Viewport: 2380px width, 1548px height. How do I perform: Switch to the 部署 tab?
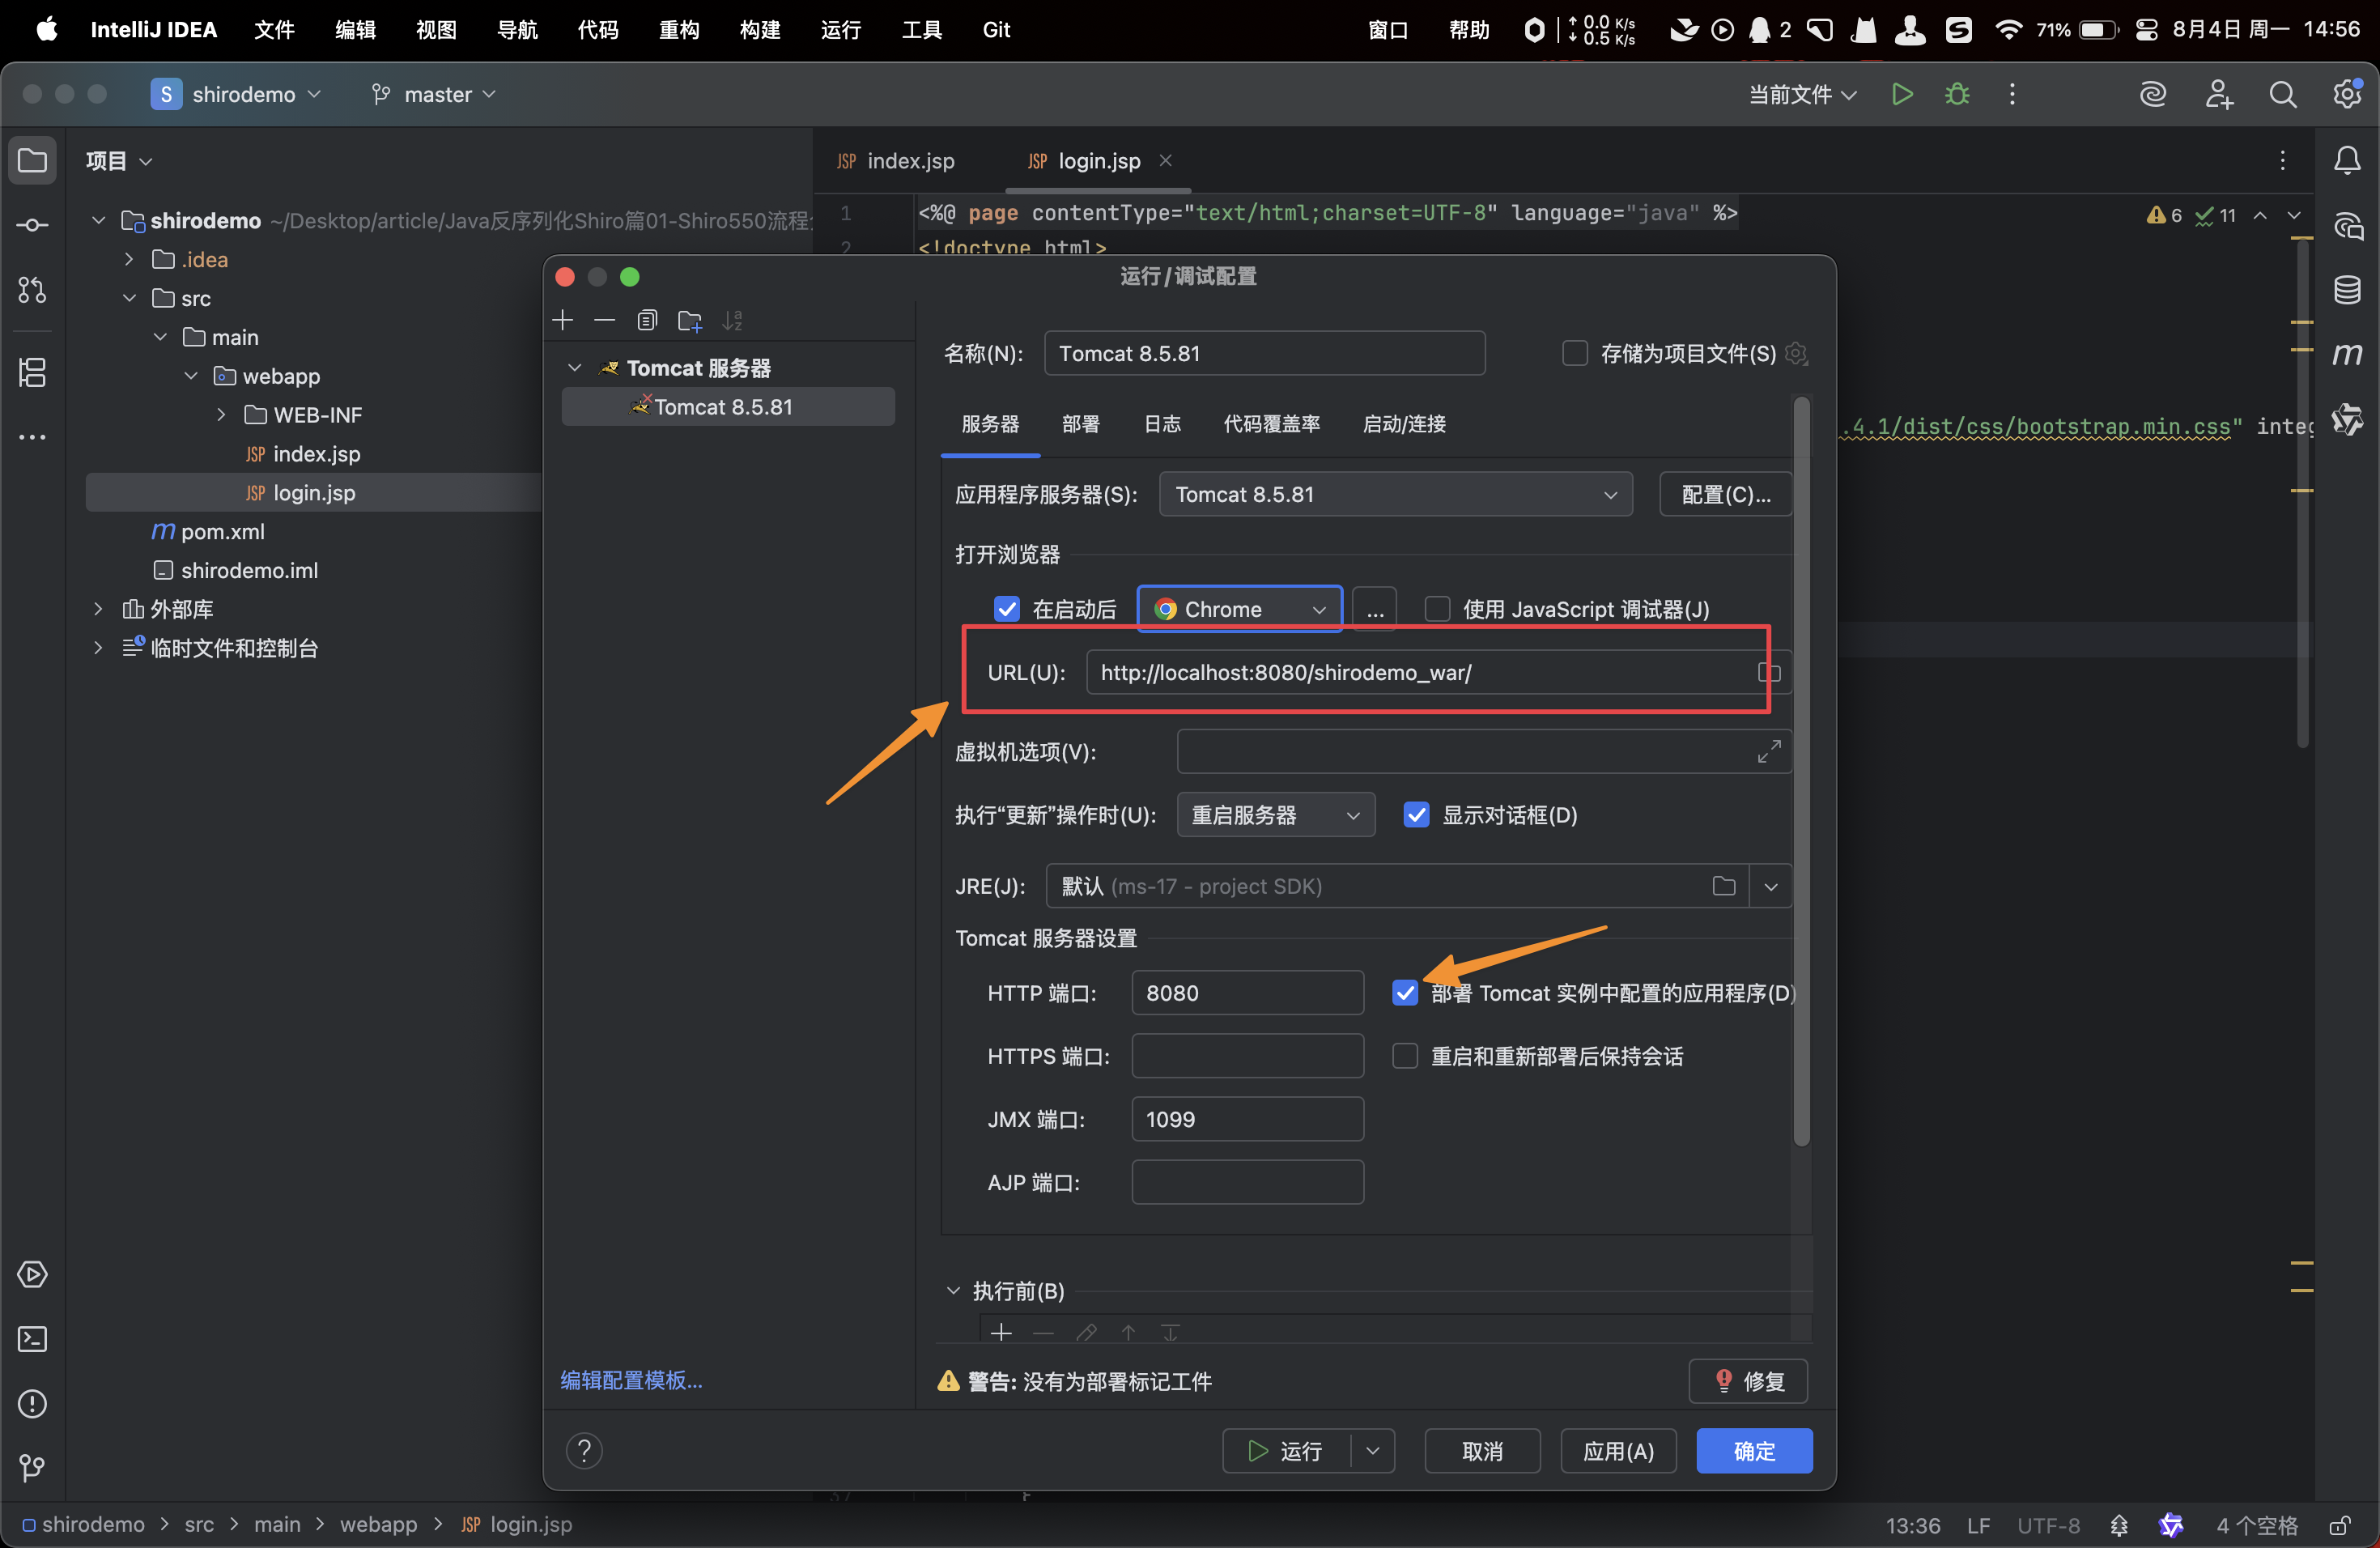tap(1080, 424)
